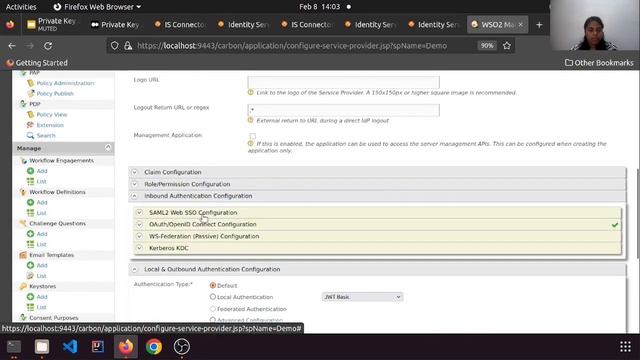
Task: Select Federated Authentication radio button
Action: pyautogui.click(x=213, y=309)
